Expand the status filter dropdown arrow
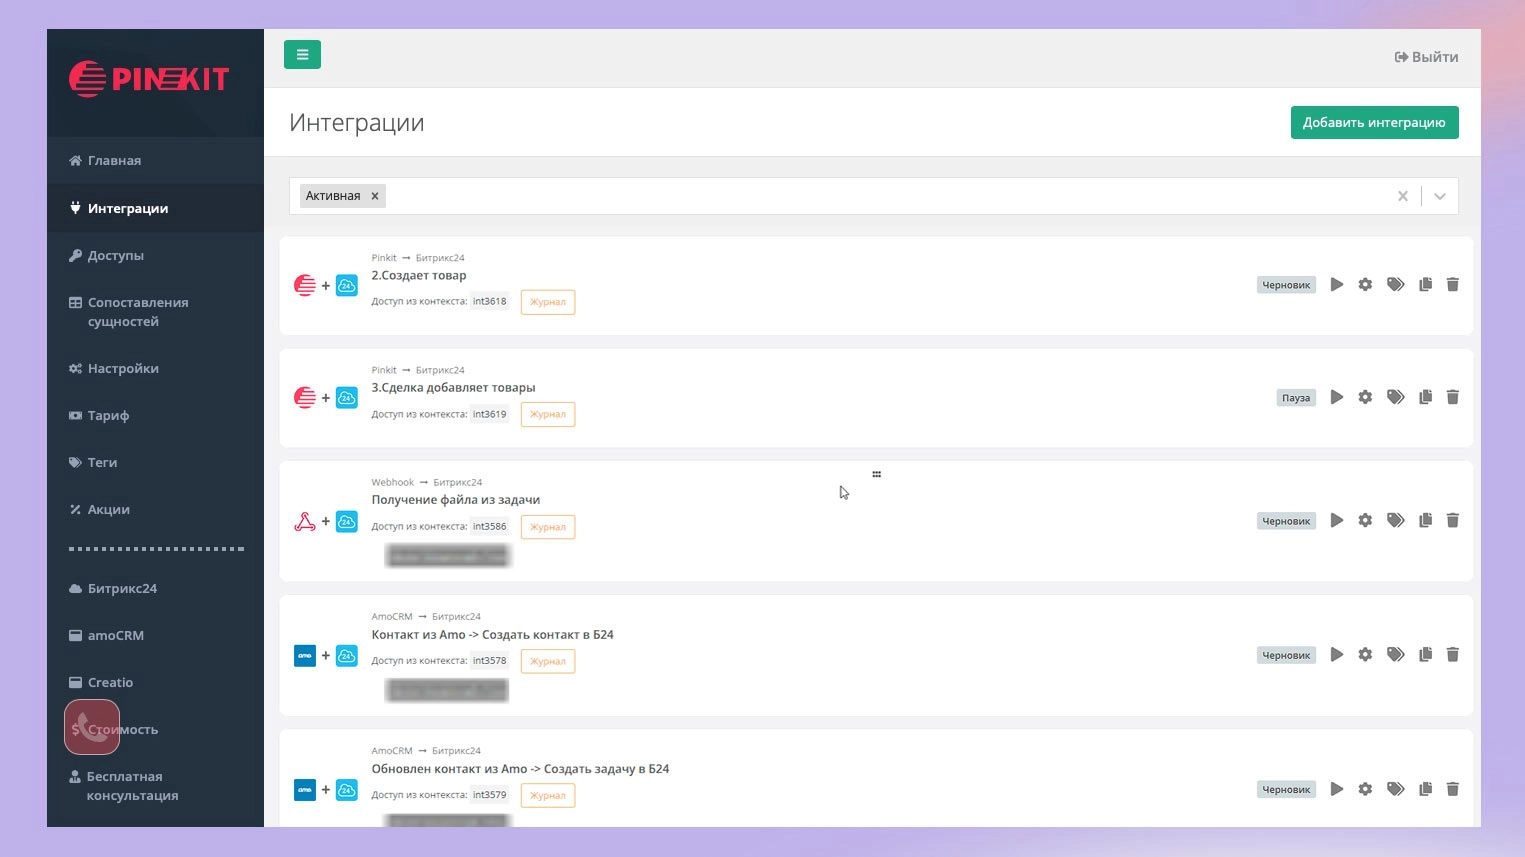The height and width of the screenshot is (857, 1525). [1439, 196]
